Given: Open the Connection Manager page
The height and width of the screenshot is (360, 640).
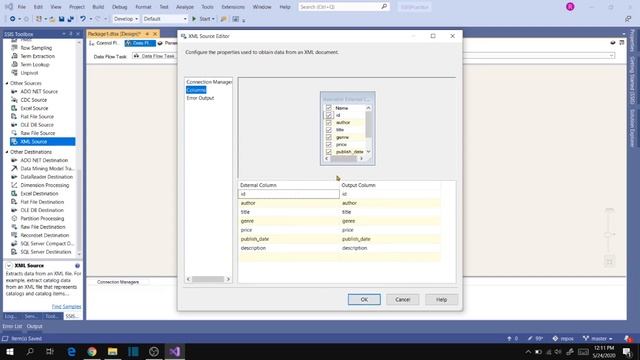Looking at the screenshot, I should pyautogui.click(x=209, y=82).
